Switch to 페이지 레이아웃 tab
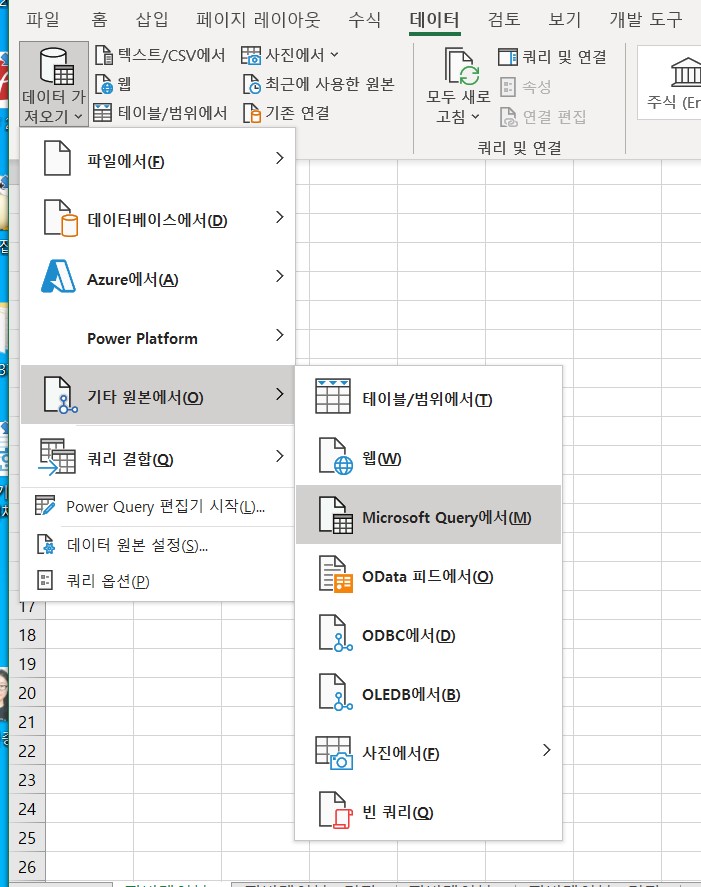The height and width of the screenshot is (887, 701). 258,20
